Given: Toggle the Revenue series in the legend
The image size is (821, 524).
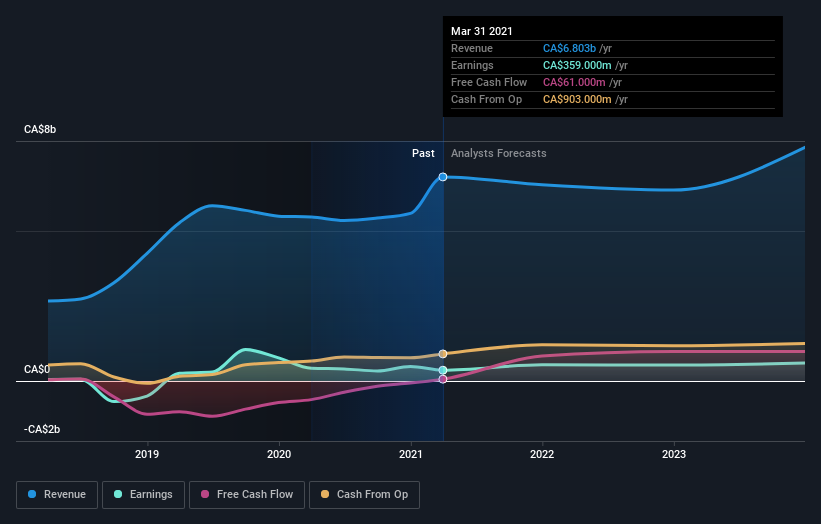Looking at the screenshot, I should coord(57,495).
